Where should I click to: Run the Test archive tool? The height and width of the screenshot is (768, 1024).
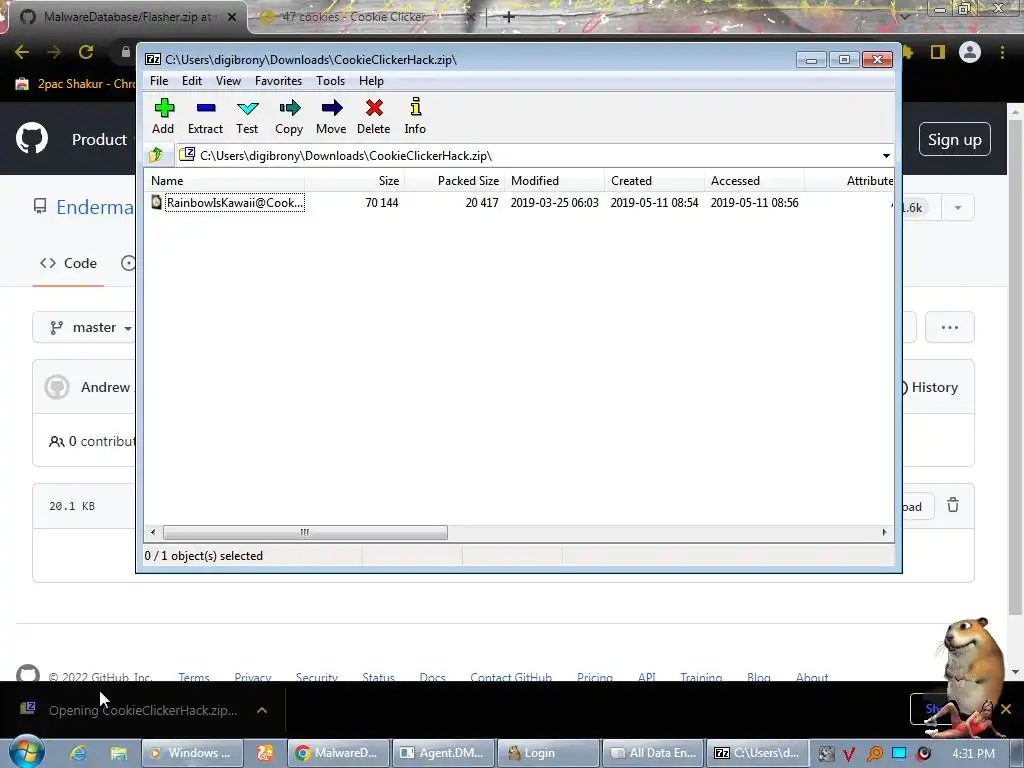click(x=247, y=116)
